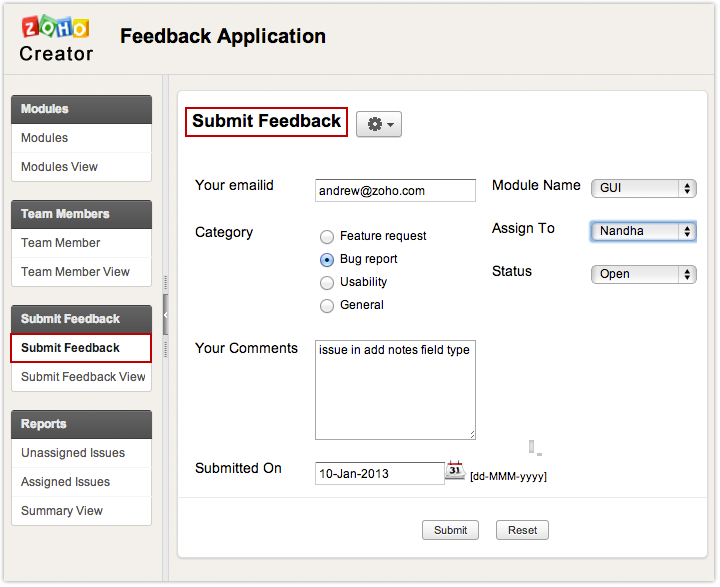Expand the Module Name dropdown
Image resolution: width=720 pixels, height=587 pixels.
click(x=643, y=188)
